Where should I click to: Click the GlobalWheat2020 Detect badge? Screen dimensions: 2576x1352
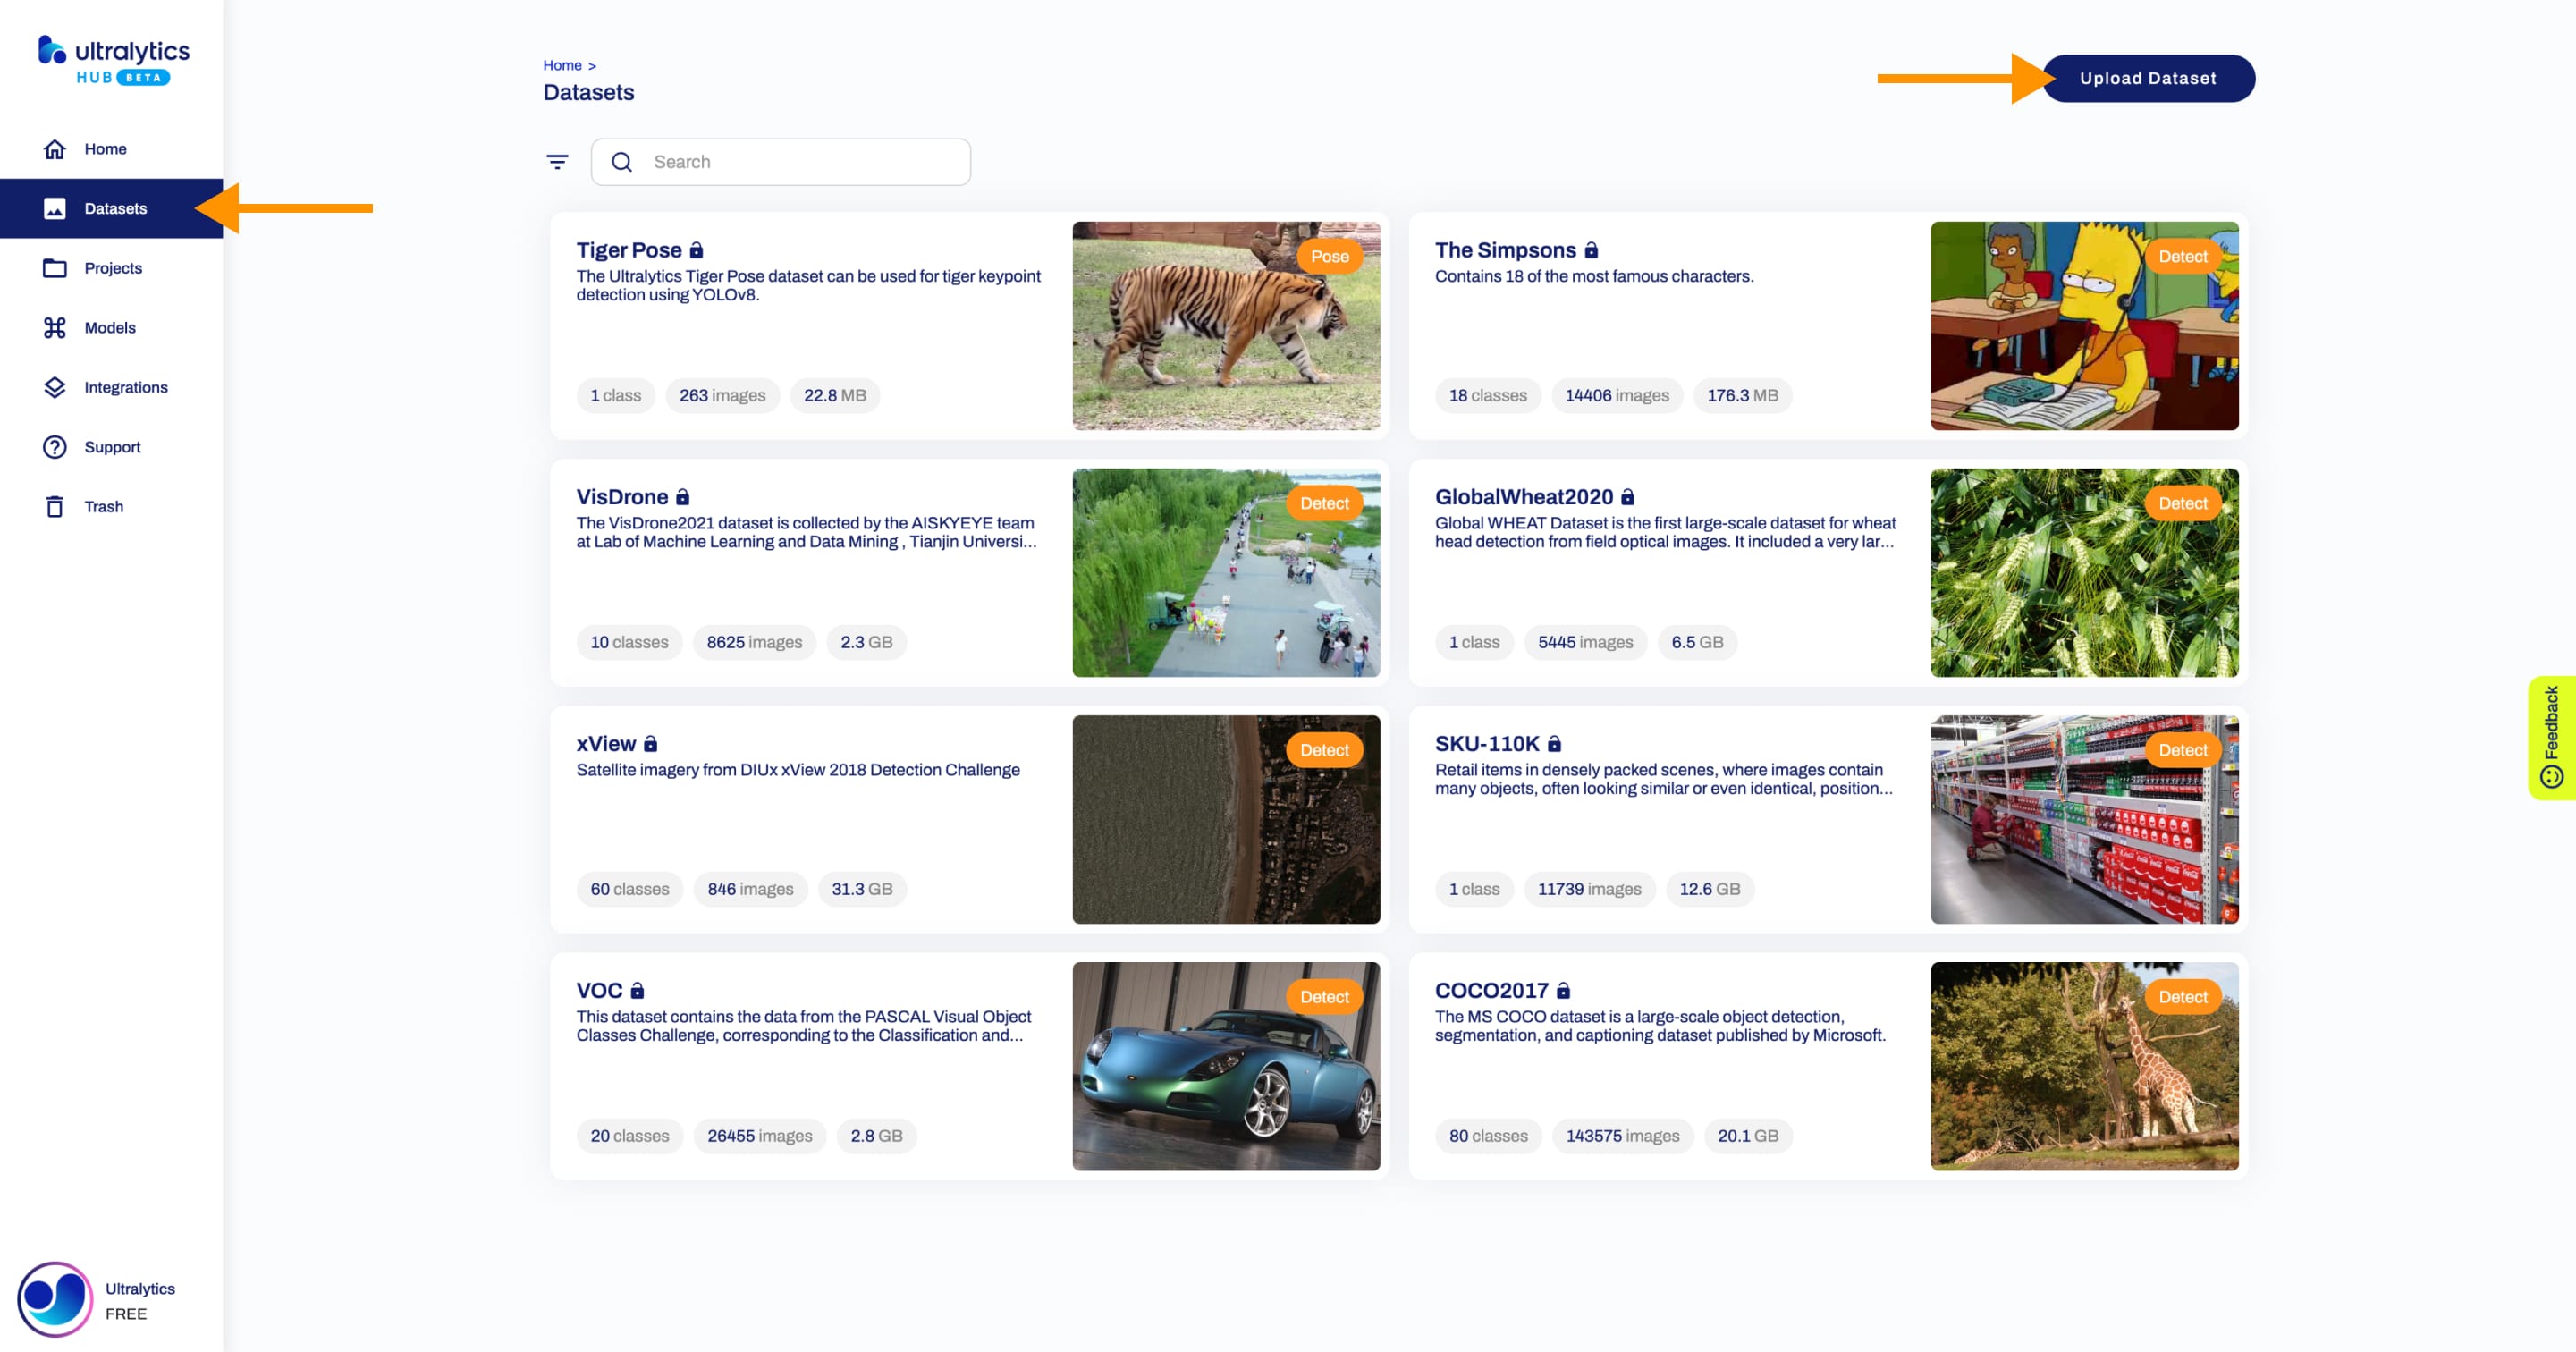[x=2183, y=503]
